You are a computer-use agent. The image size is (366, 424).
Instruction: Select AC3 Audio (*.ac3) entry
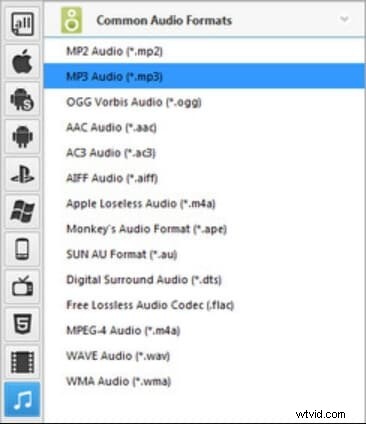(x=204, y=153)
